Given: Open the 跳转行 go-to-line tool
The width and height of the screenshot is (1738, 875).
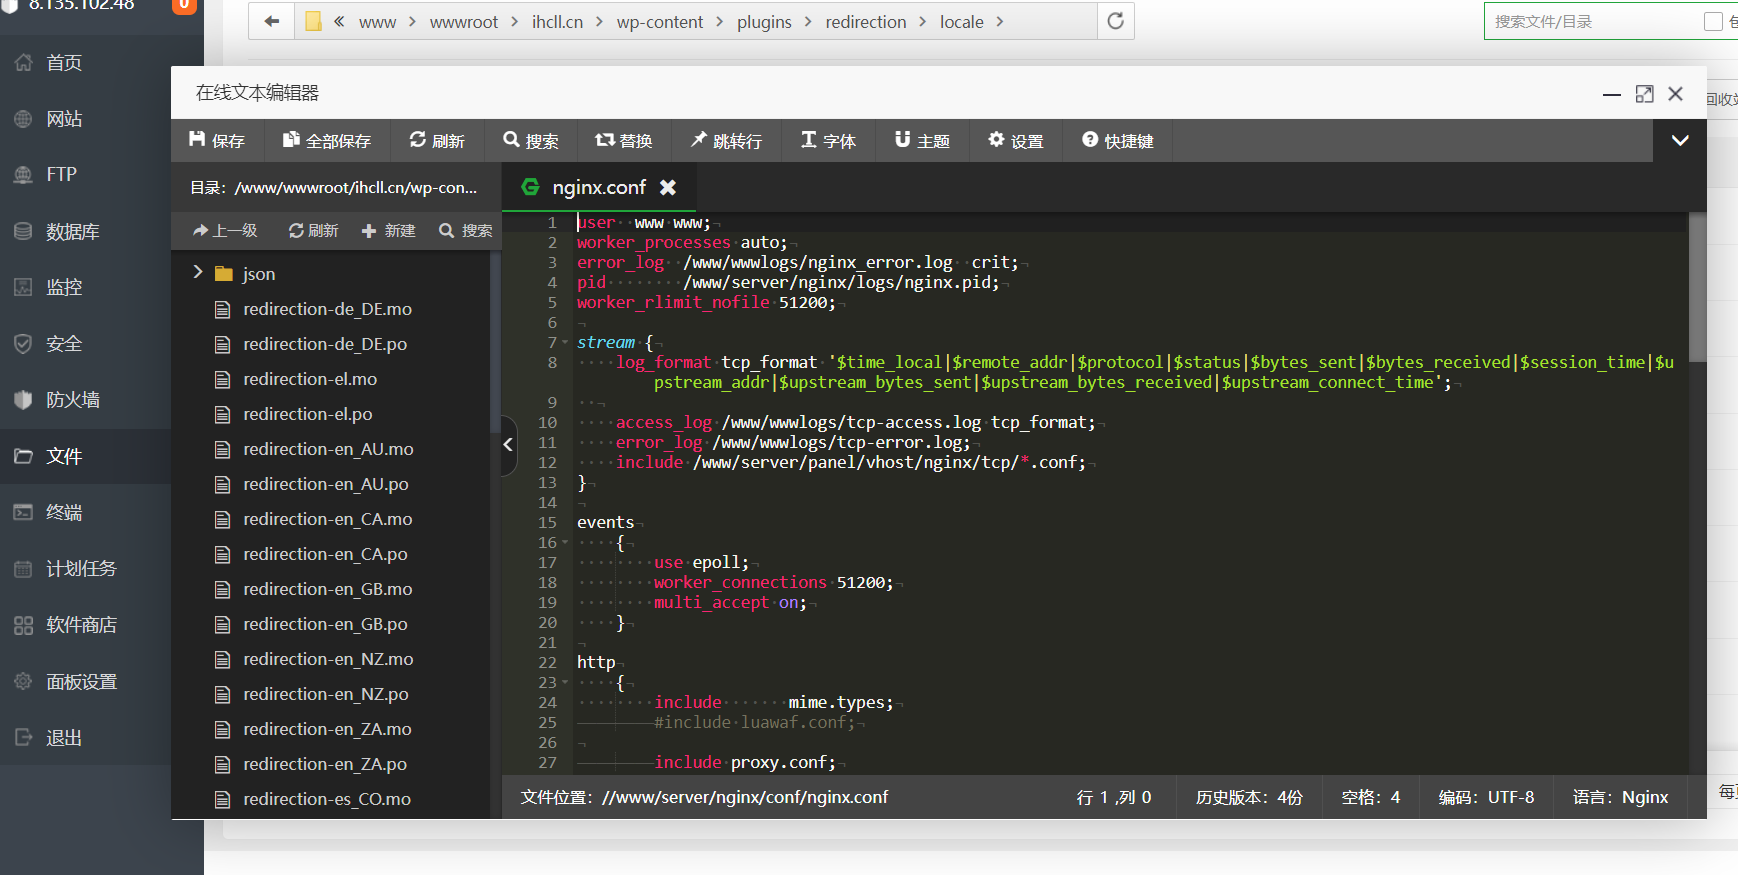Looking at the screenshot, I should point(726,141).
